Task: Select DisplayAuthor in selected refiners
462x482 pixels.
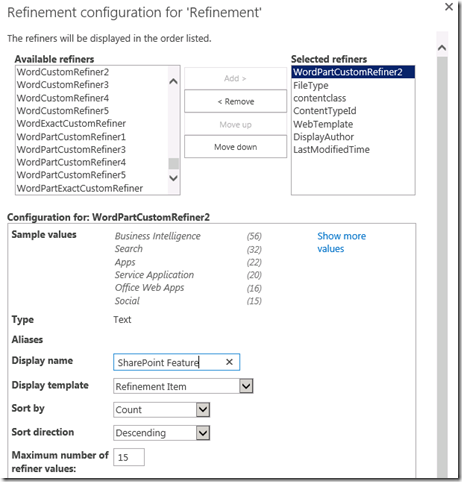Action: [323, 137]
